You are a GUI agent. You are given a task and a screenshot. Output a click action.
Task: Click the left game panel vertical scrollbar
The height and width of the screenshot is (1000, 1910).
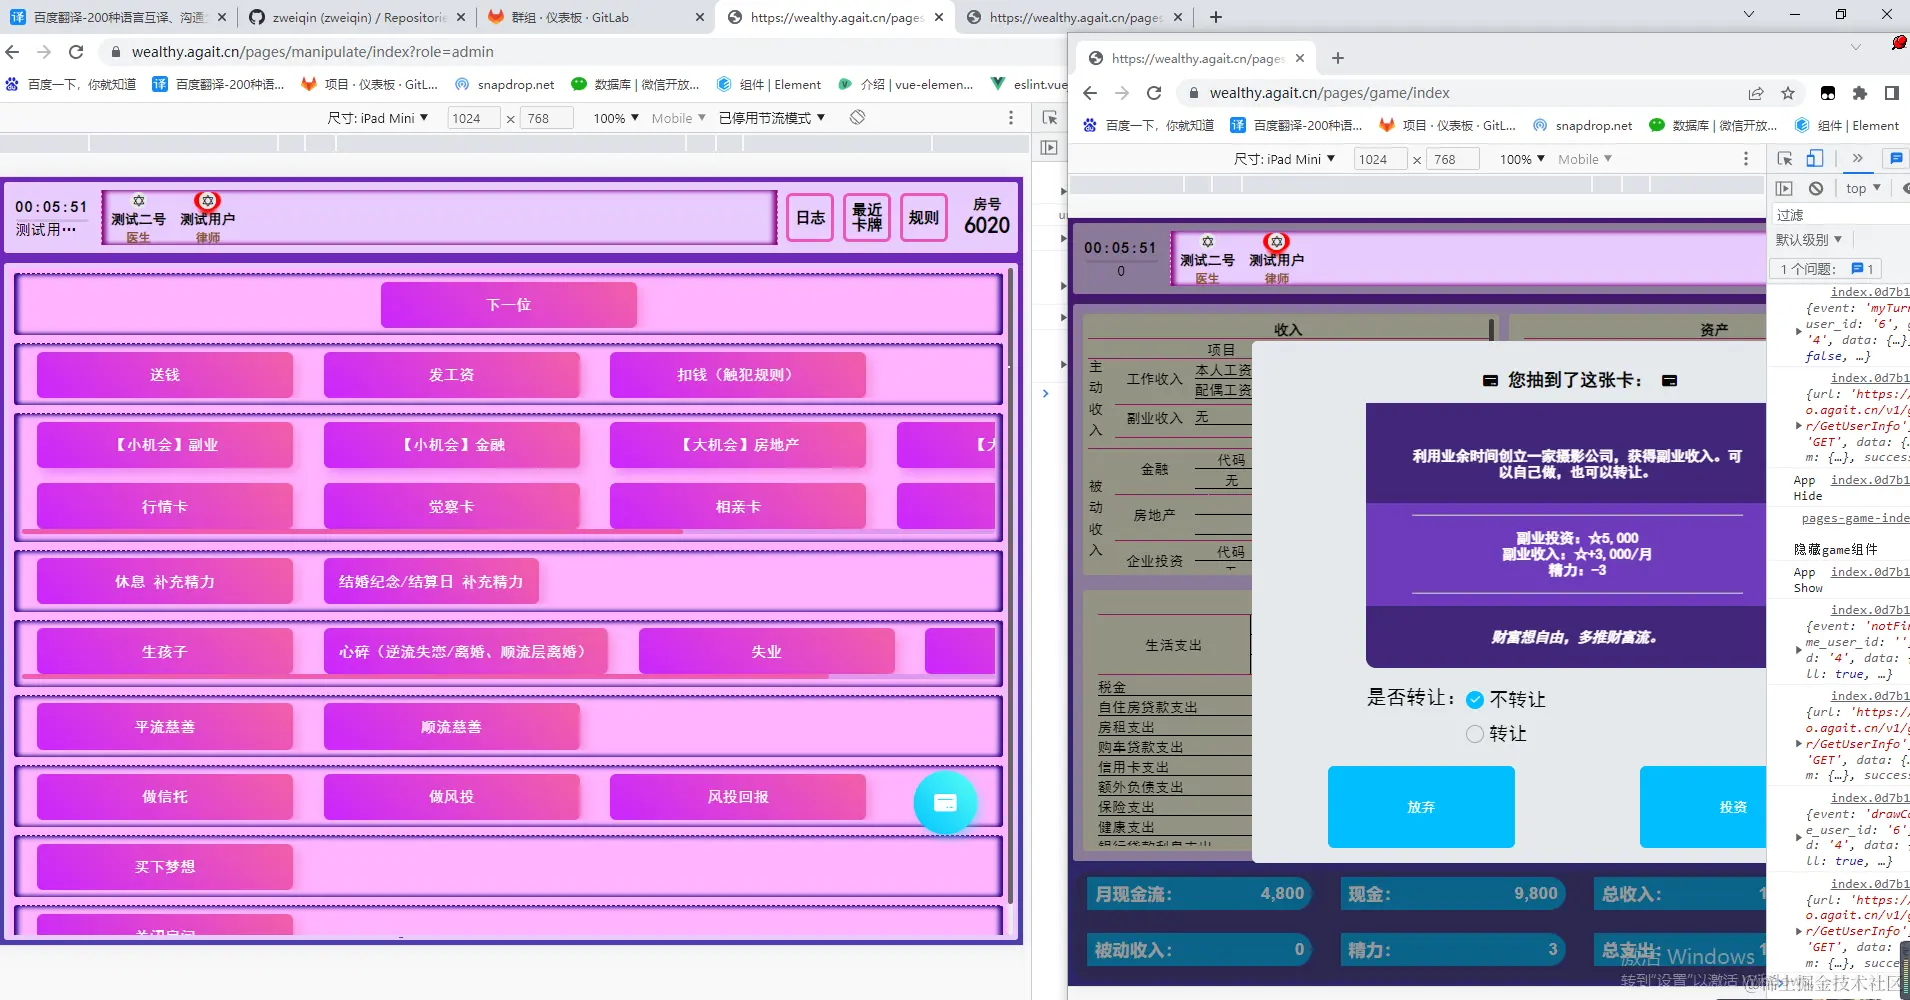coord(1011,585)
